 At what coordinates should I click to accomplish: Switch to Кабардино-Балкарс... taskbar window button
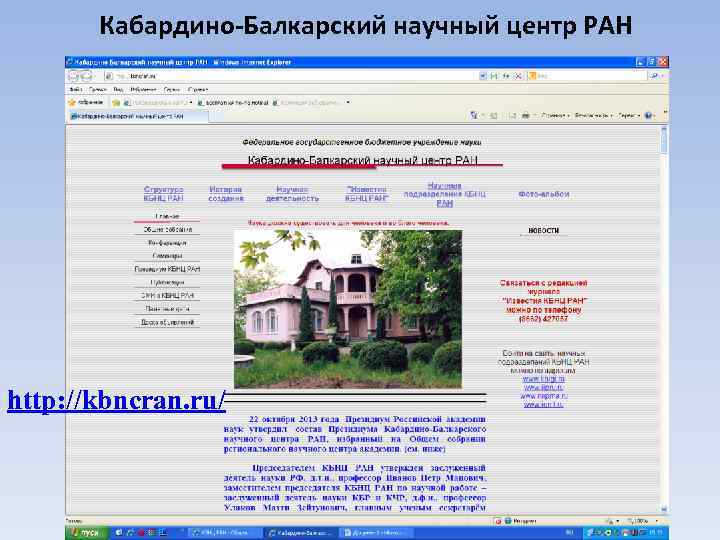[x=300, y=533]
